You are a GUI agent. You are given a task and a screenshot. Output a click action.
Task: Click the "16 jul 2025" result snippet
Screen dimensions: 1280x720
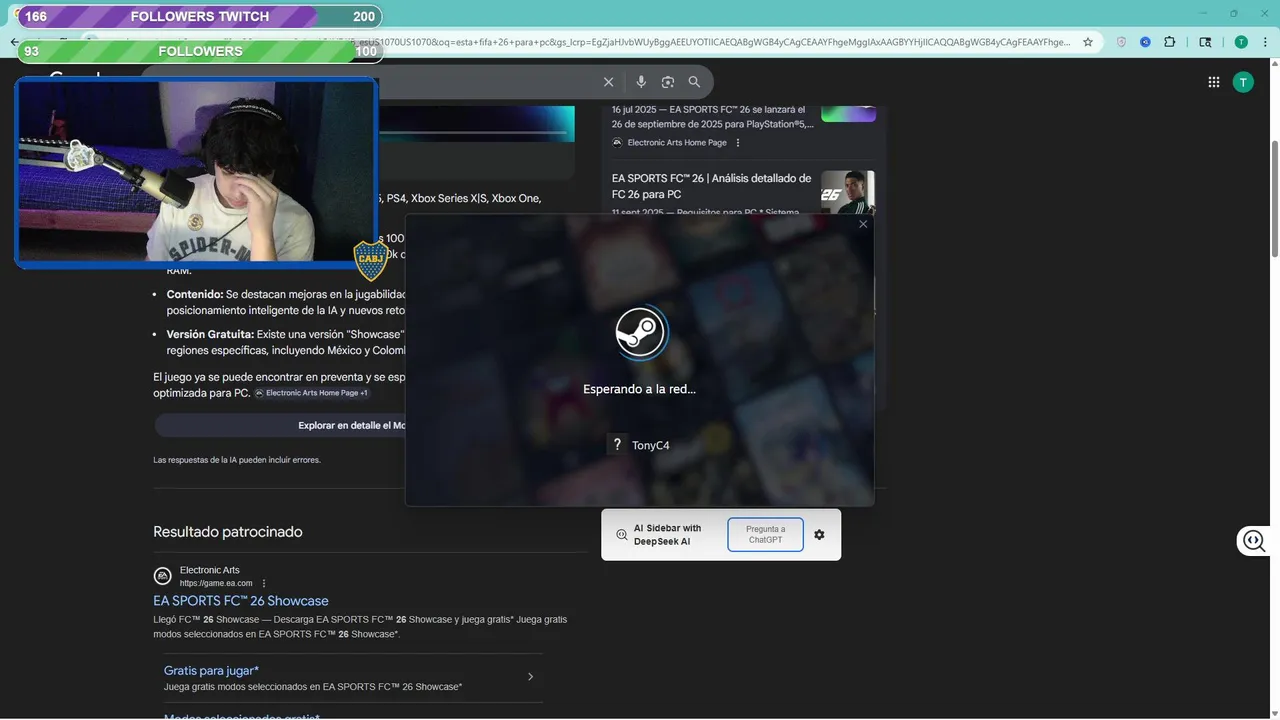pyautogui.click(x=713, y=117)
